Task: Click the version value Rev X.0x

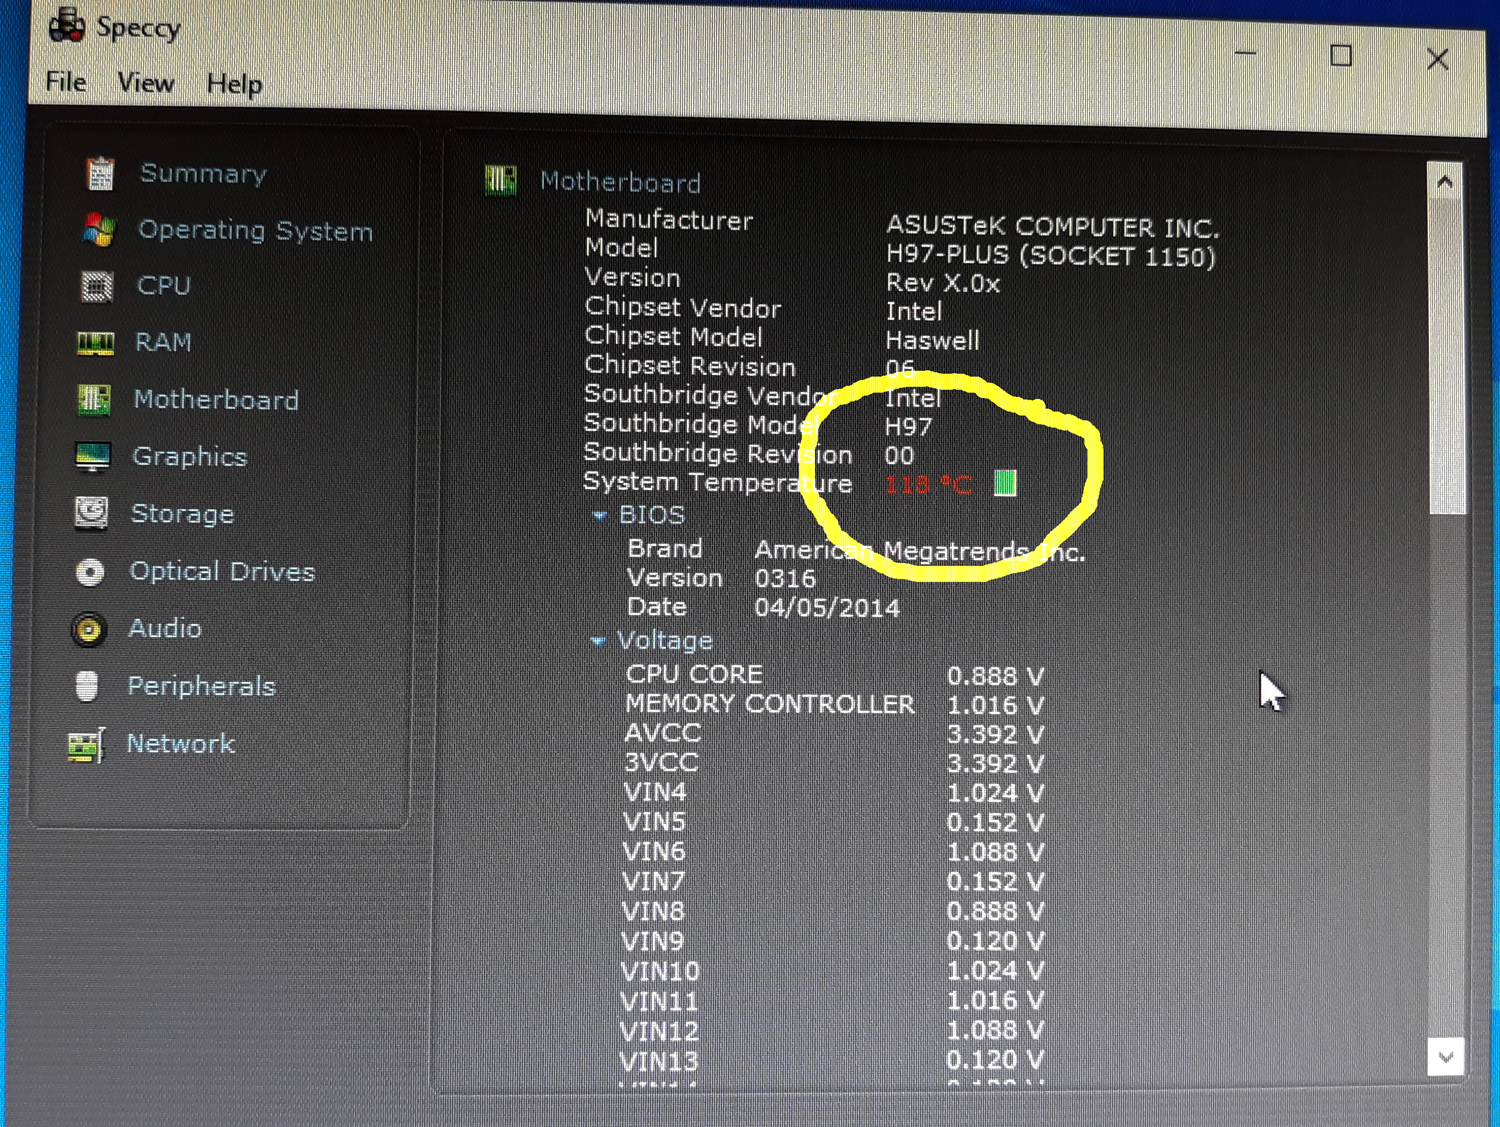Action: [x=943, y=283]
